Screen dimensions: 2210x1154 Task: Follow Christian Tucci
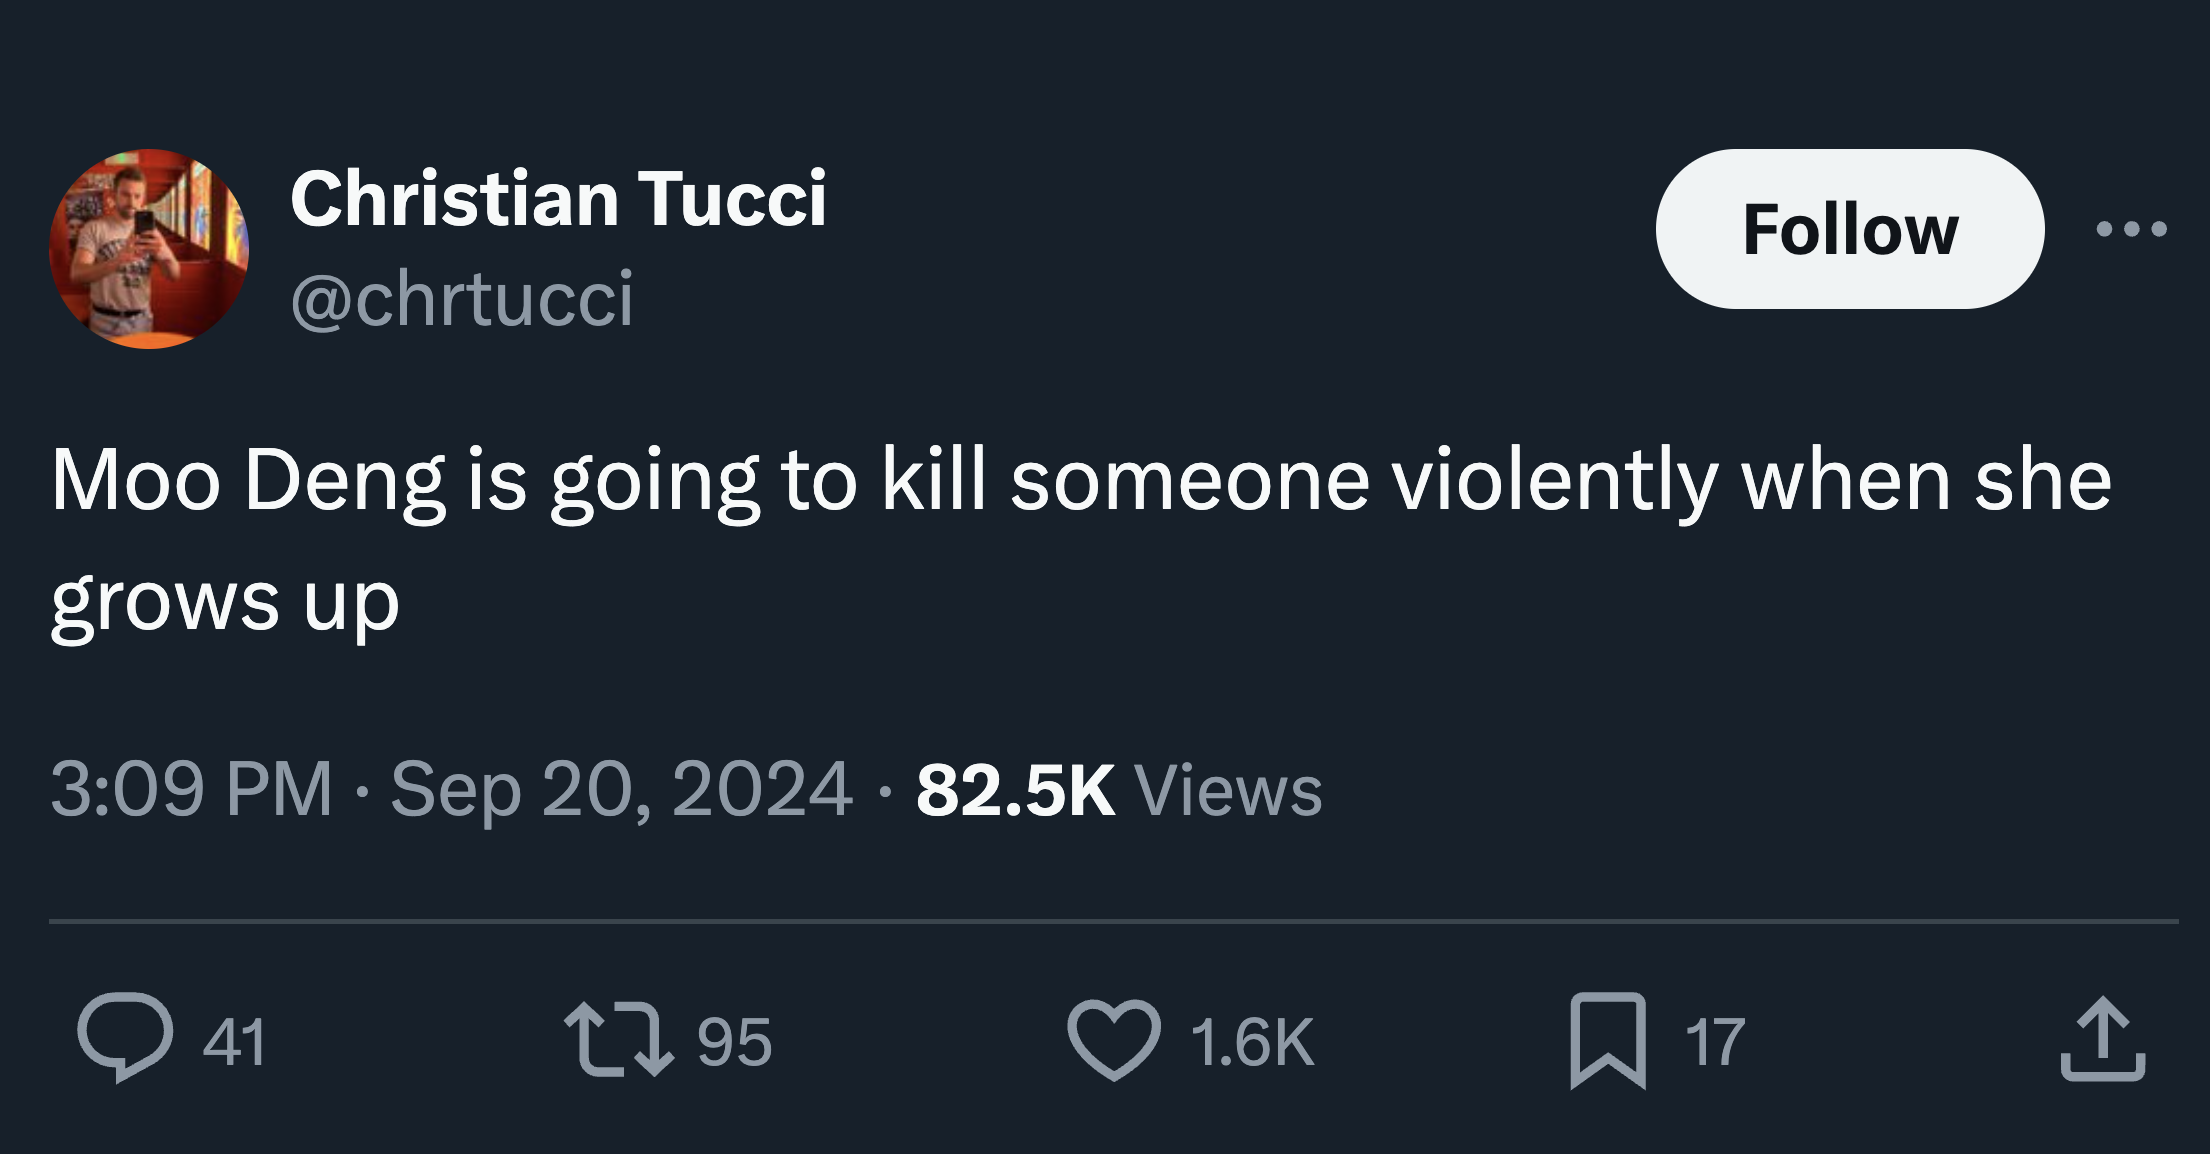[1849, 229]
